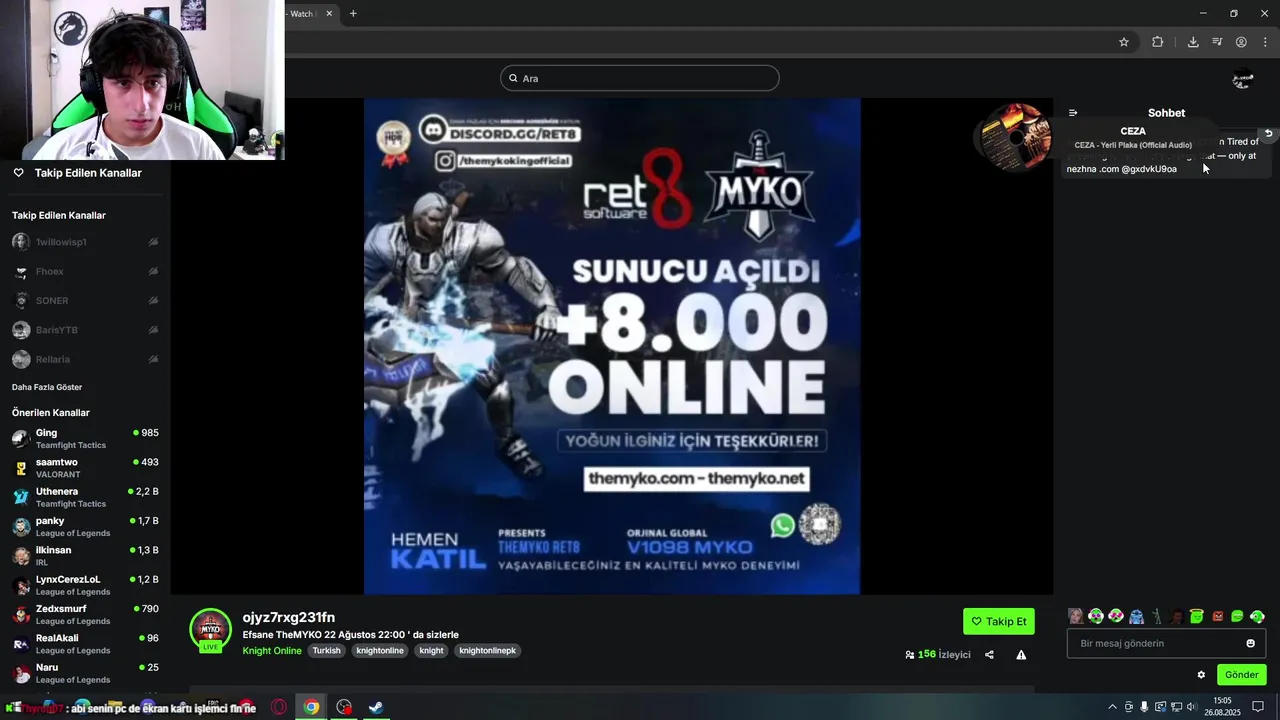Open the user profile avatar menu
This screenshot has width=1280, height=720.
(1243, 79)
